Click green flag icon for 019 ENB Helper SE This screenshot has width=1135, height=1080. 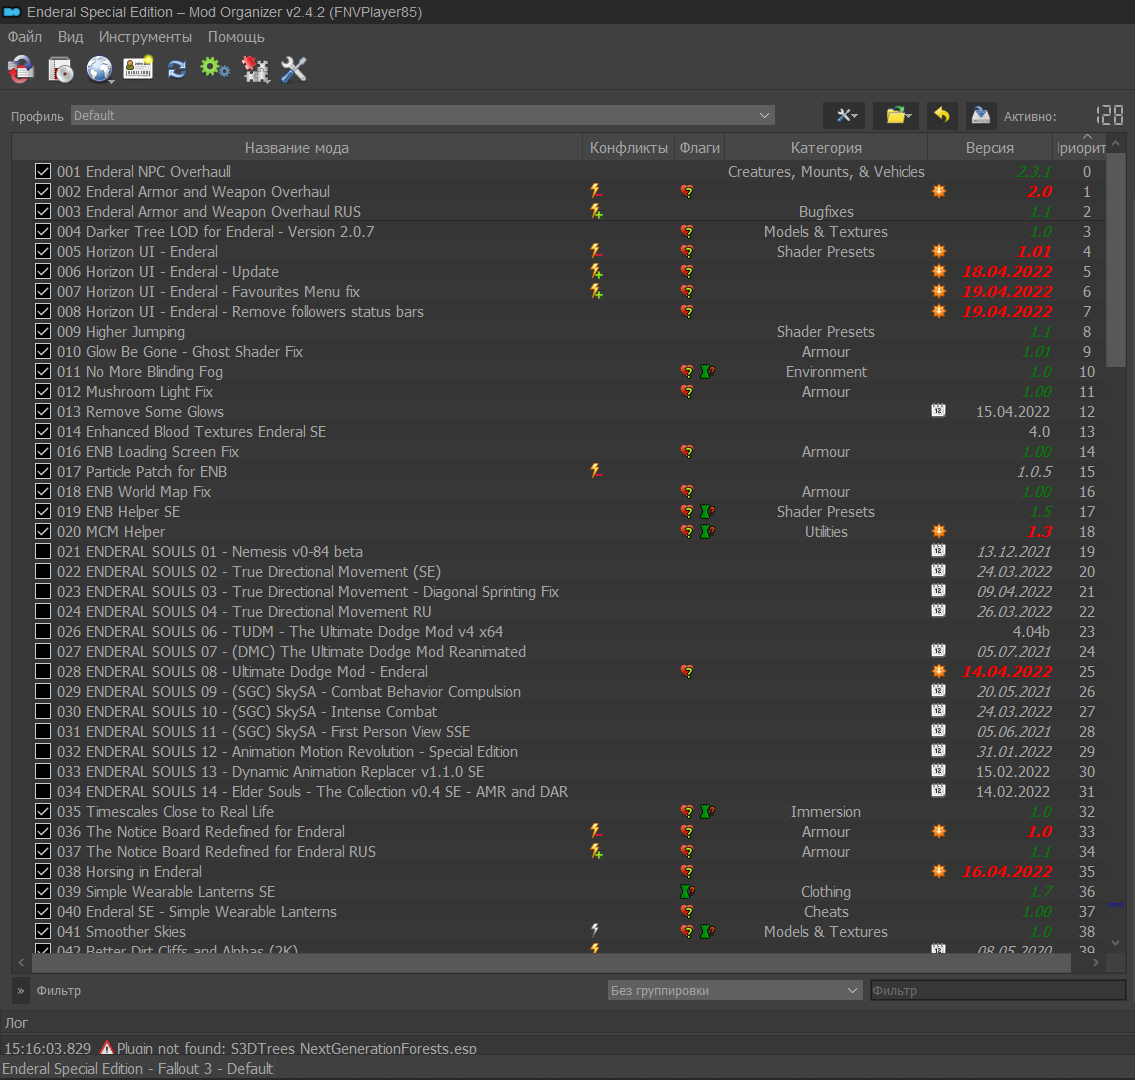click(707, 511)
